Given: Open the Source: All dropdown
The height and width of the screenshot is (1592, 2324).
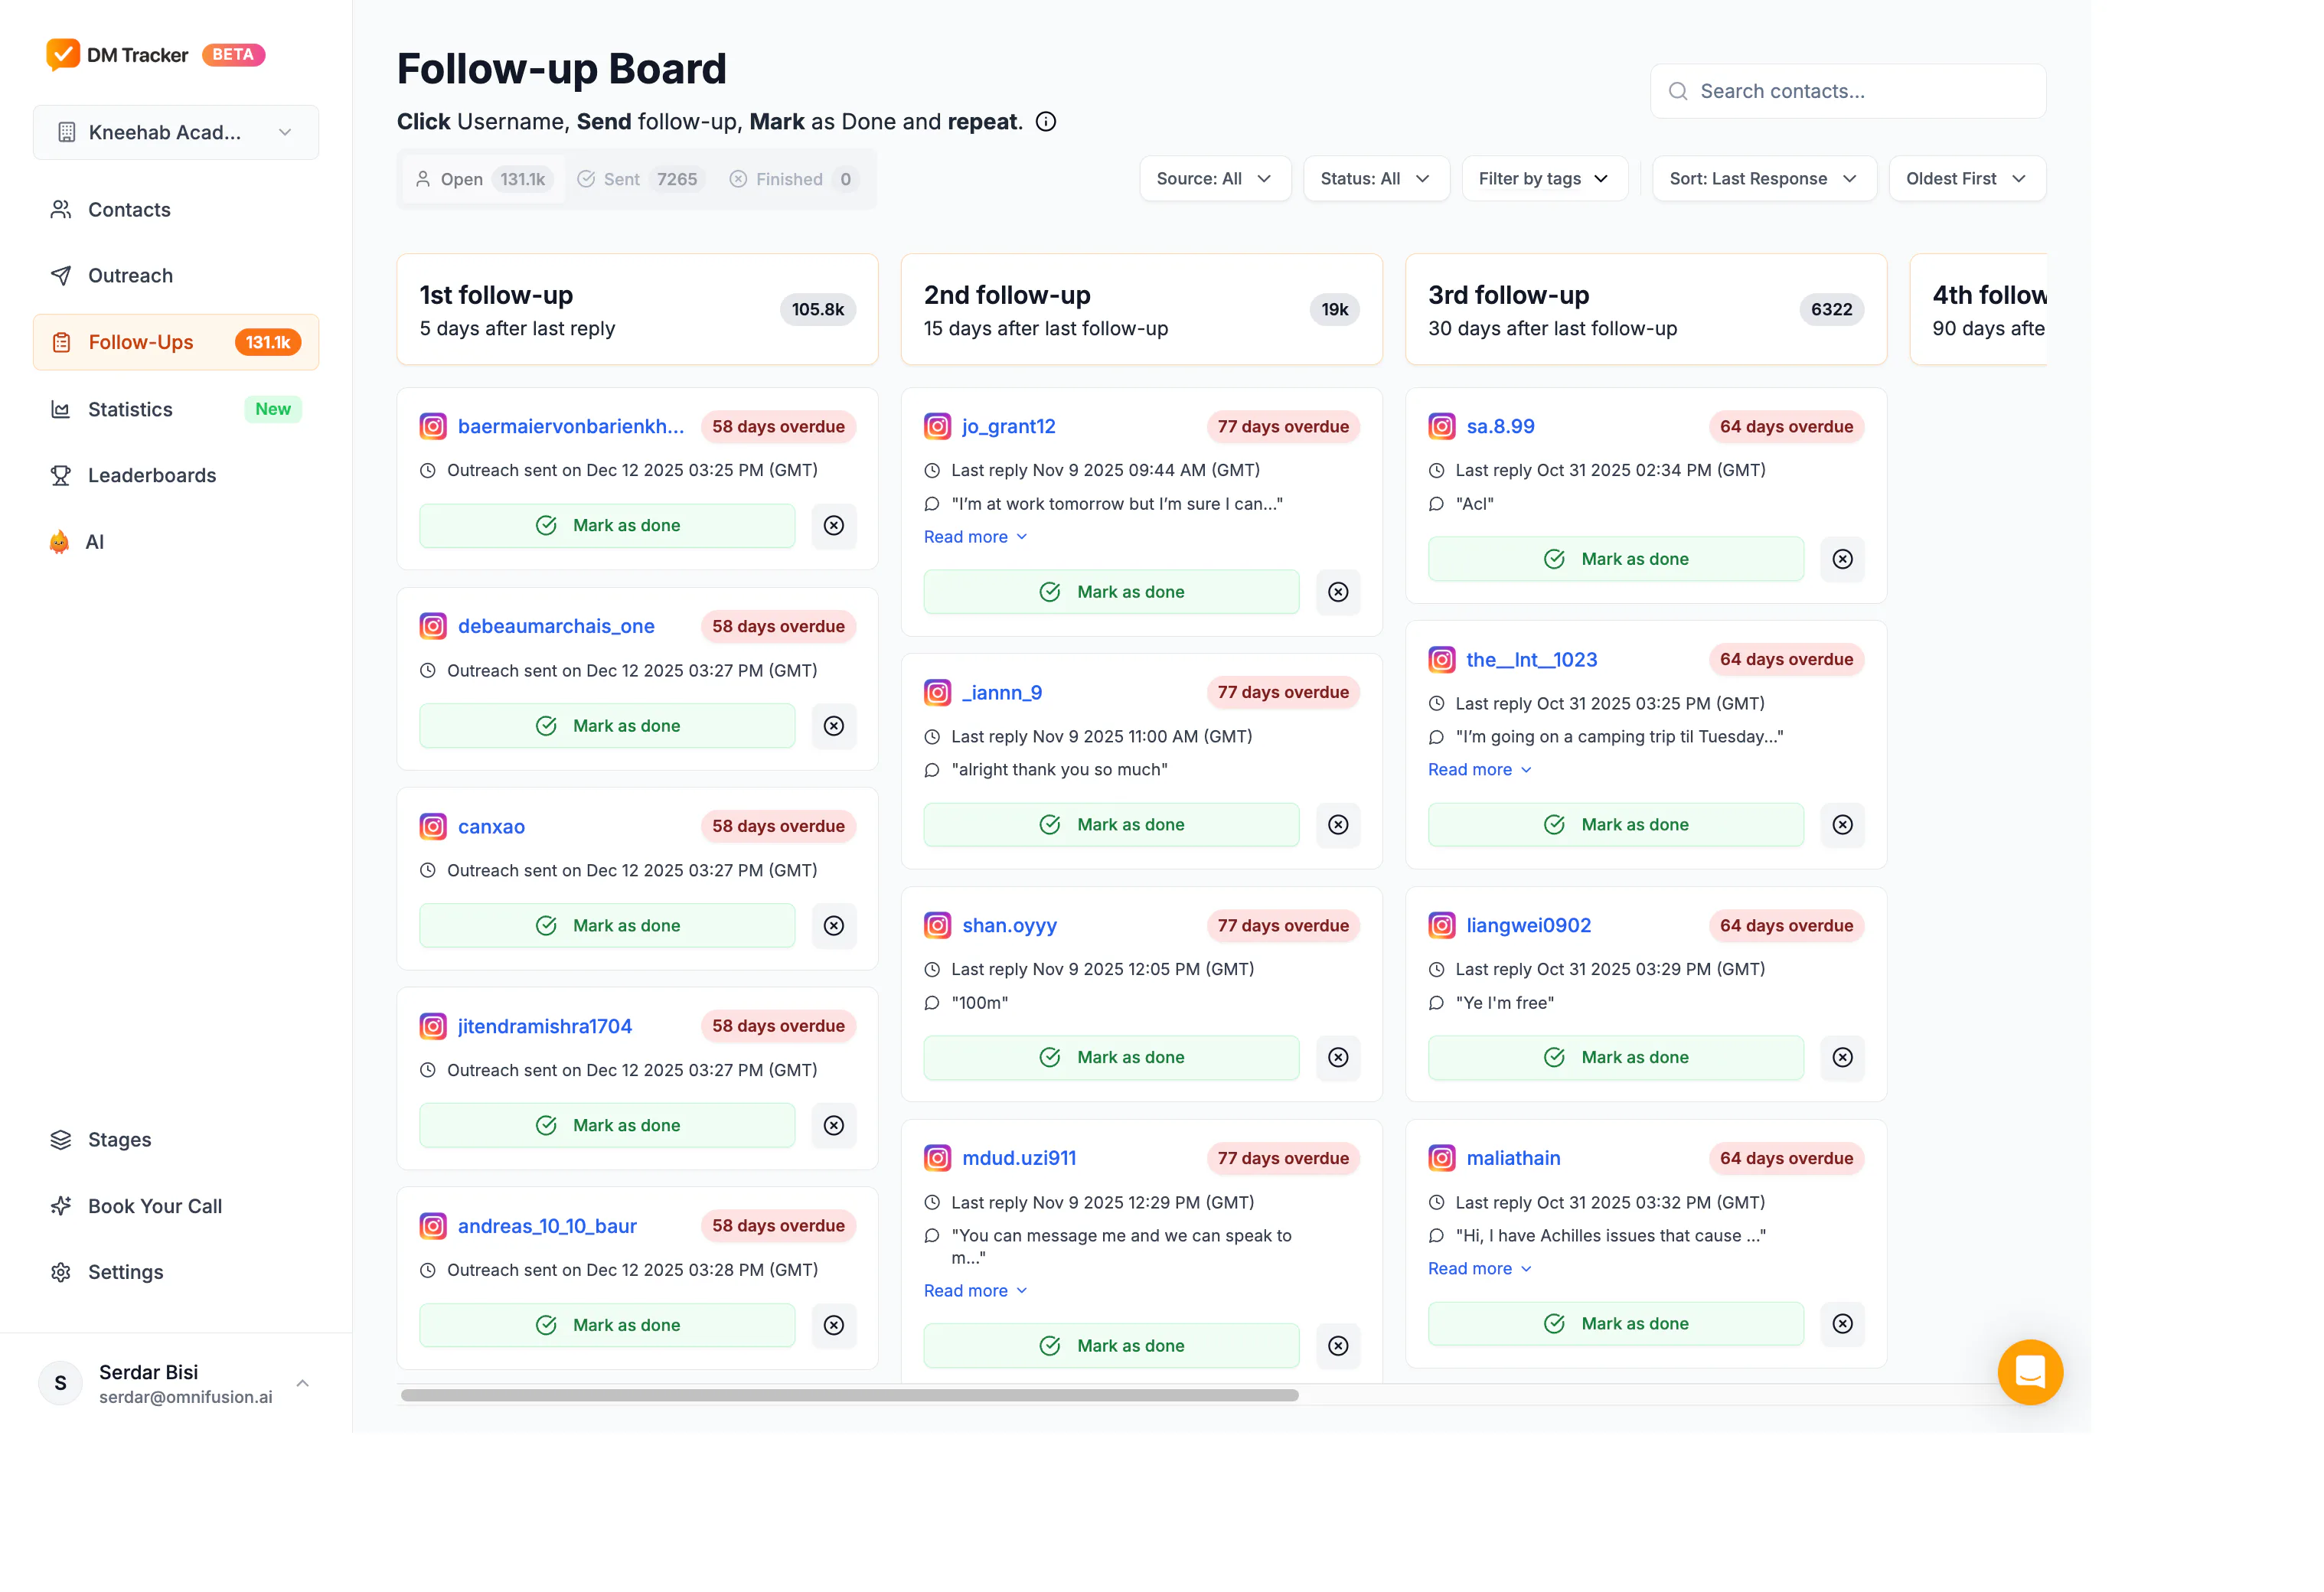Looking at the screenshot, I should (1215, 179).
